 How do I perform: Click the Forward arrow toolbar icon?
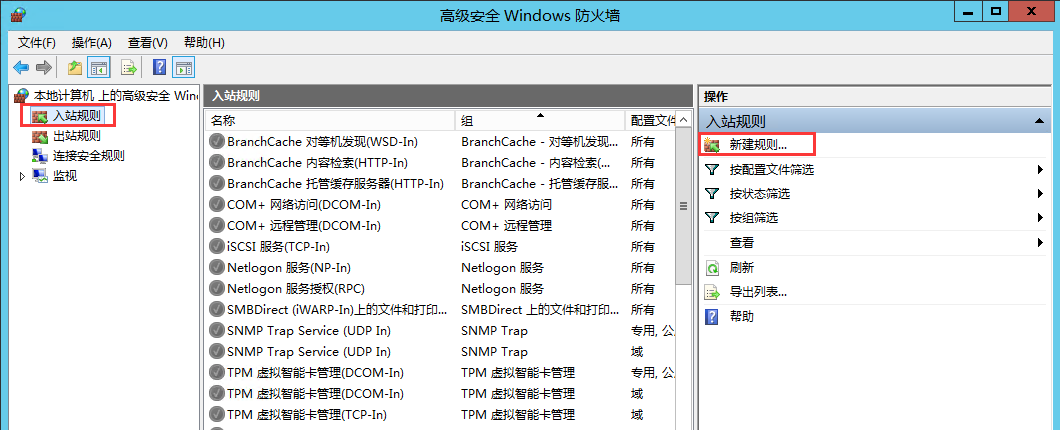click(44, 68)
